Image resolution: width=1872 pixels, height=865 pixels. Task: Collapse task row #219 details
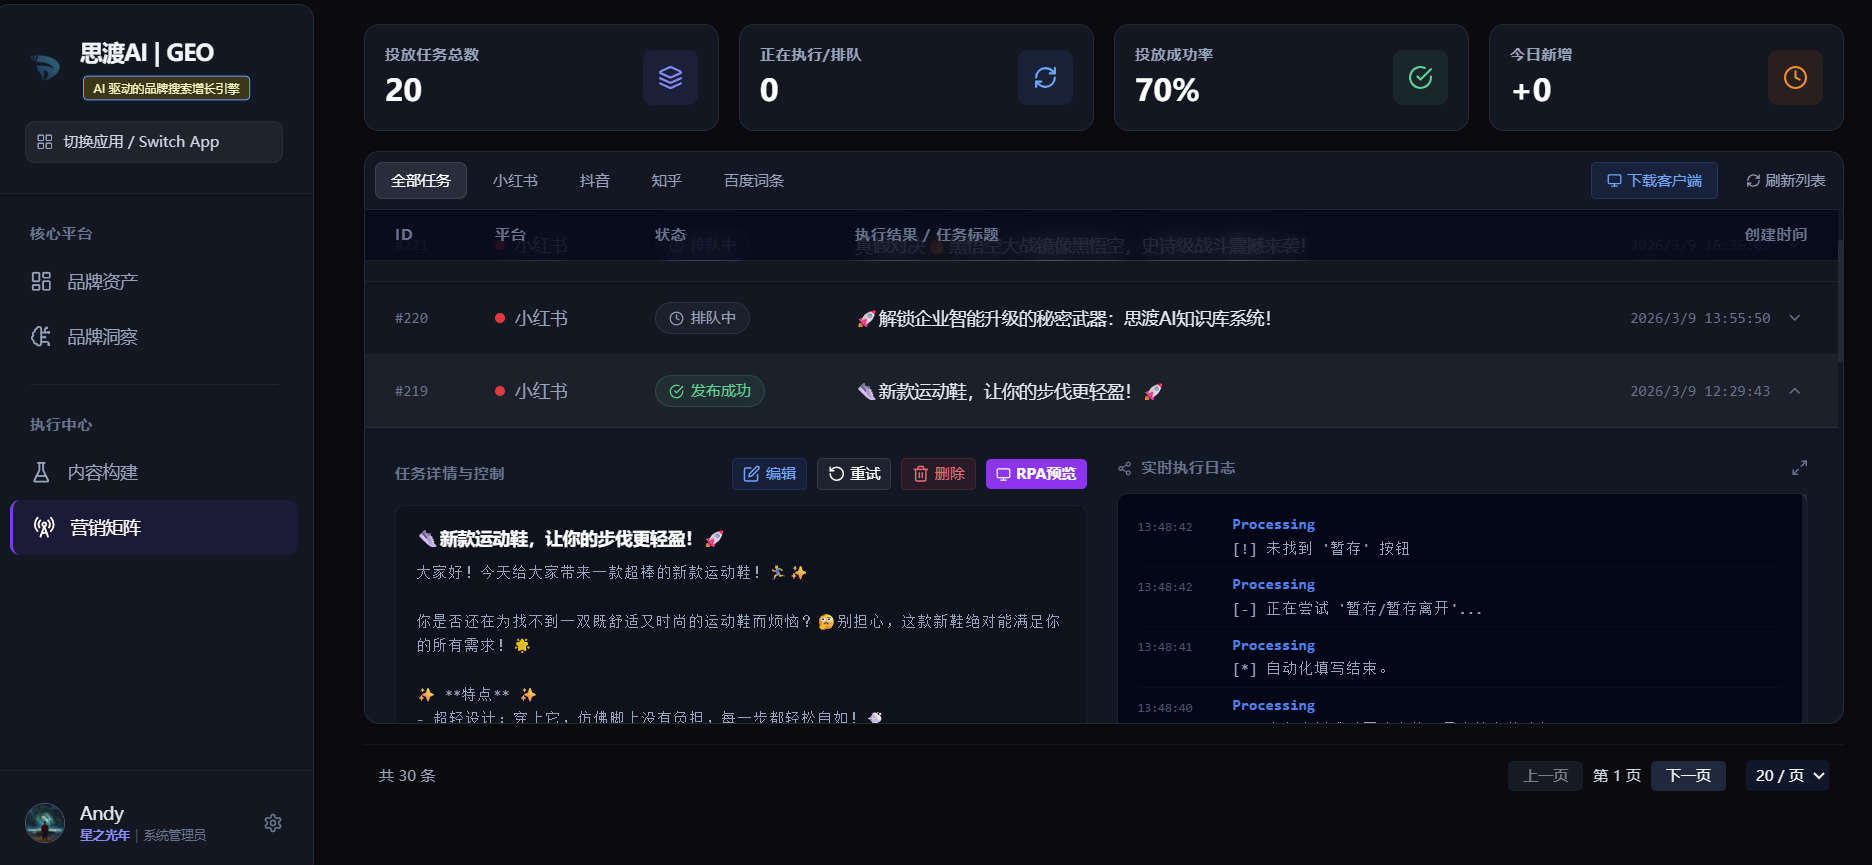coord(1795,391)
